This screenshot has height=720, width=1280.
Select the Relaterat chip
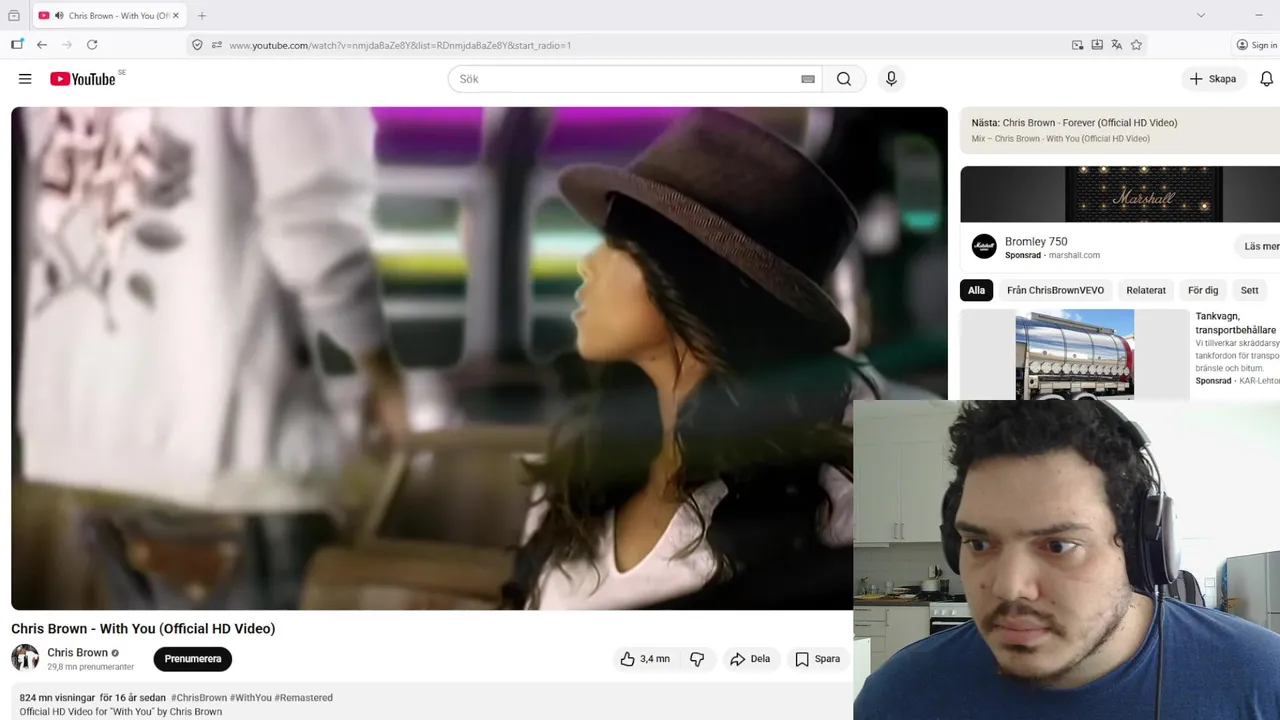coord(1146,290)
